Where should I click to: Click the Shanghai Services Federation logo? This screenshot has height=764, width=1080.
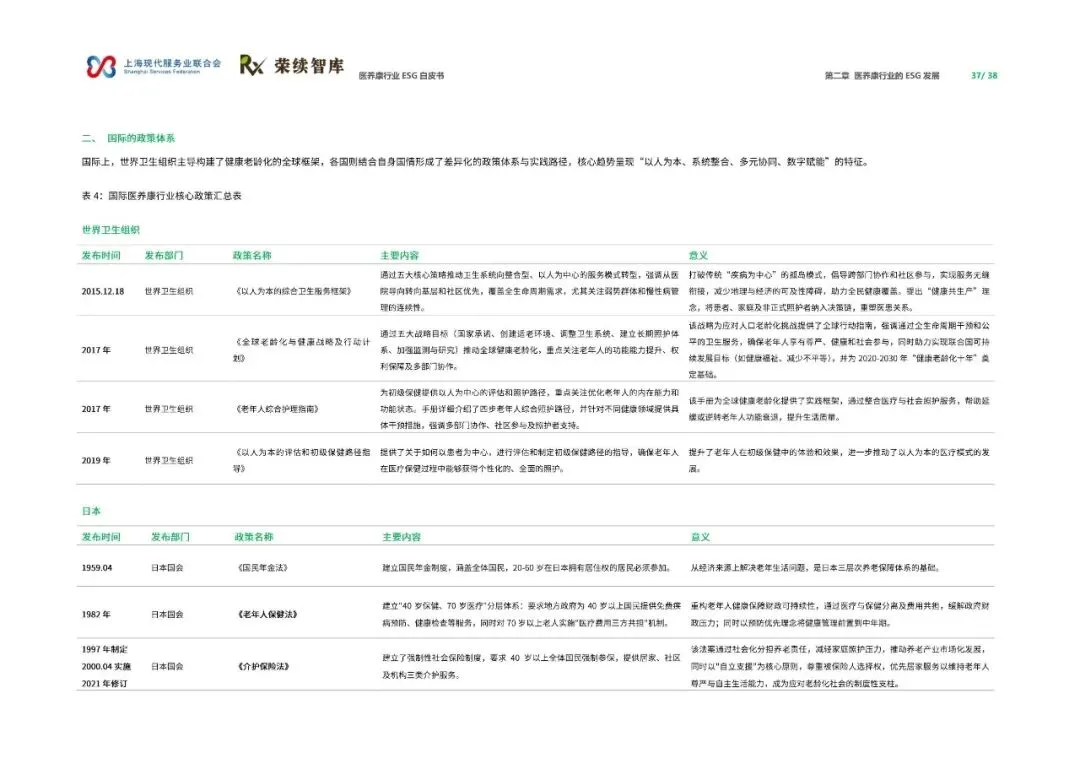(154, 66)
